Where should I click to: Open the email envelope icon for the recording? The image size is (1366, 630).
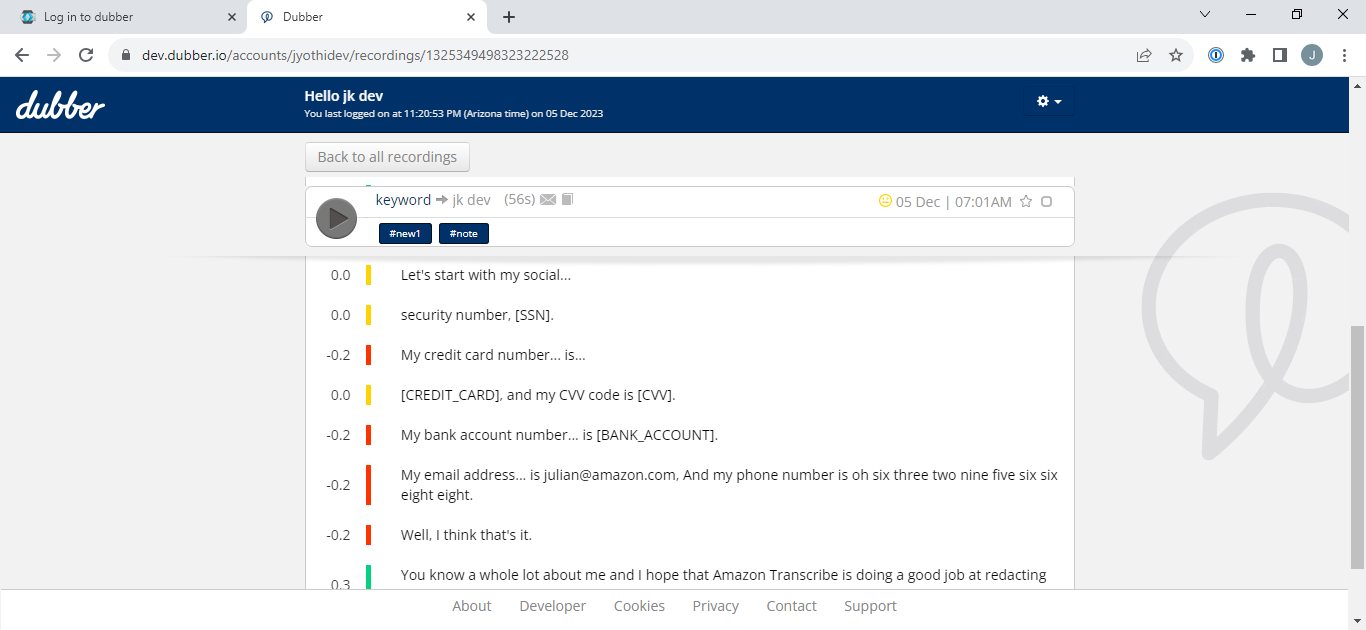(x=547, y=199)
